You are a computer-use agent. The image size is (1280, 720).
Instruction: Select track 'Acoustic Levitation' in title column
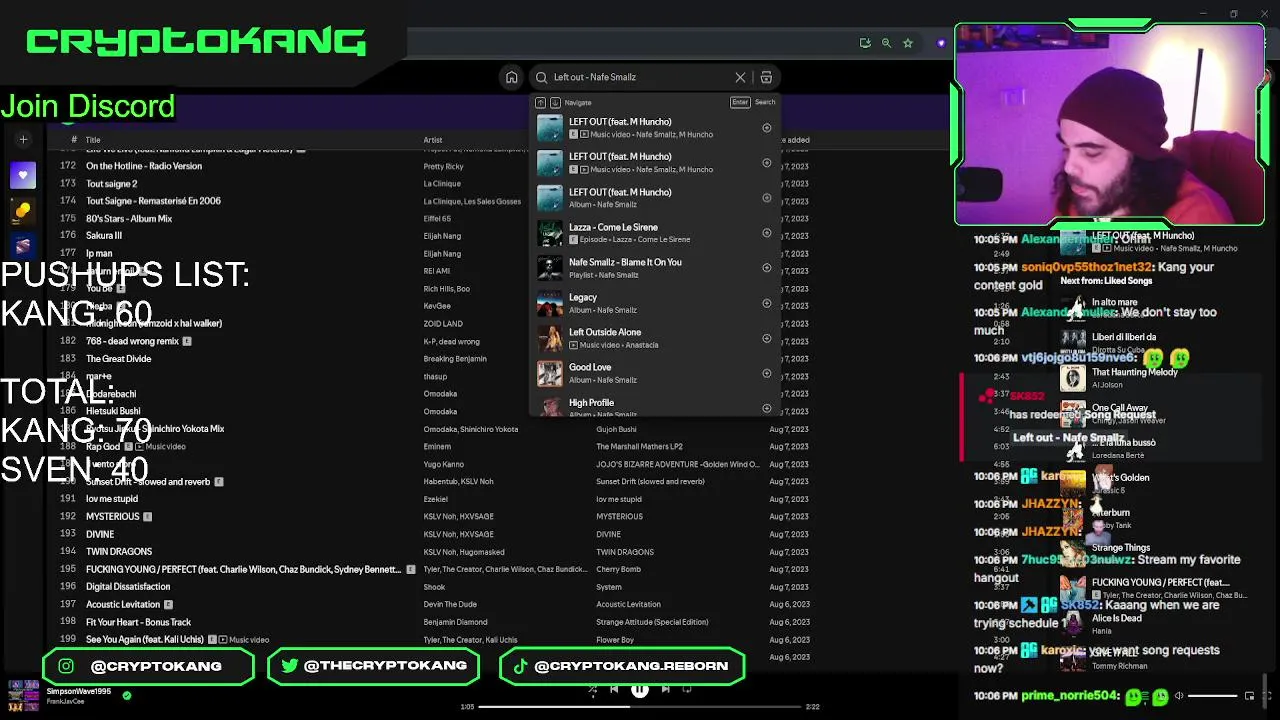coord(123,605)
